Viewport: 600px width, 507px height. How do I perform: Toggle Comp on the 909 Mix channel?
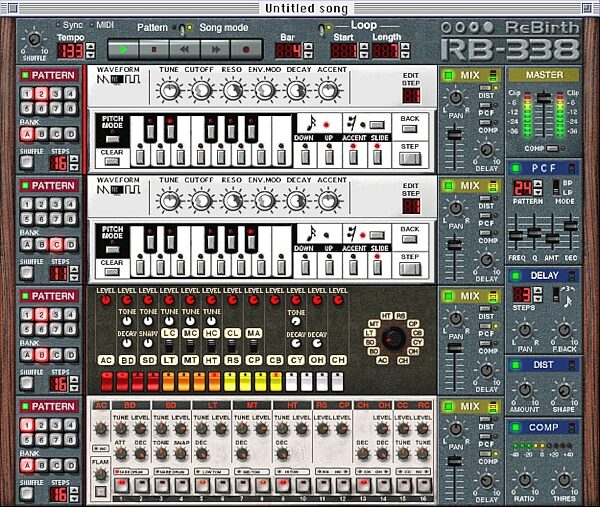pos(486,454)
